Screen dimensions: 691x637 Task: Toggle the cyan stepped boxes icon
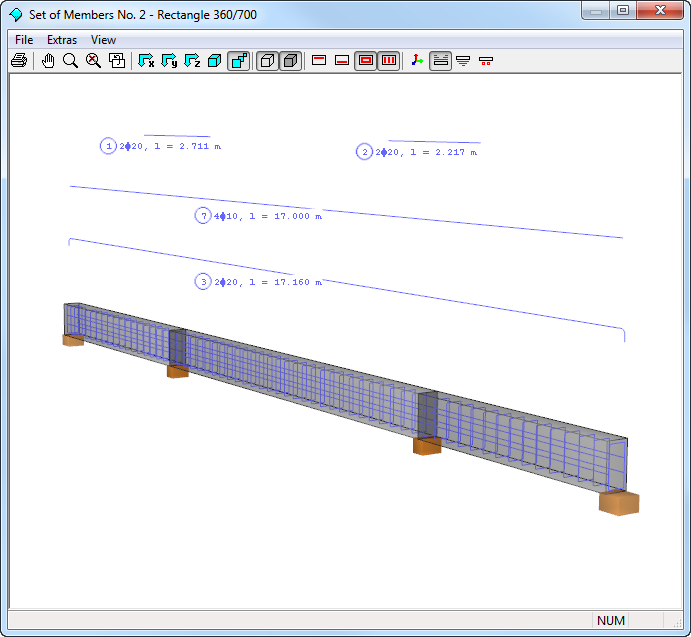point(238,60)
